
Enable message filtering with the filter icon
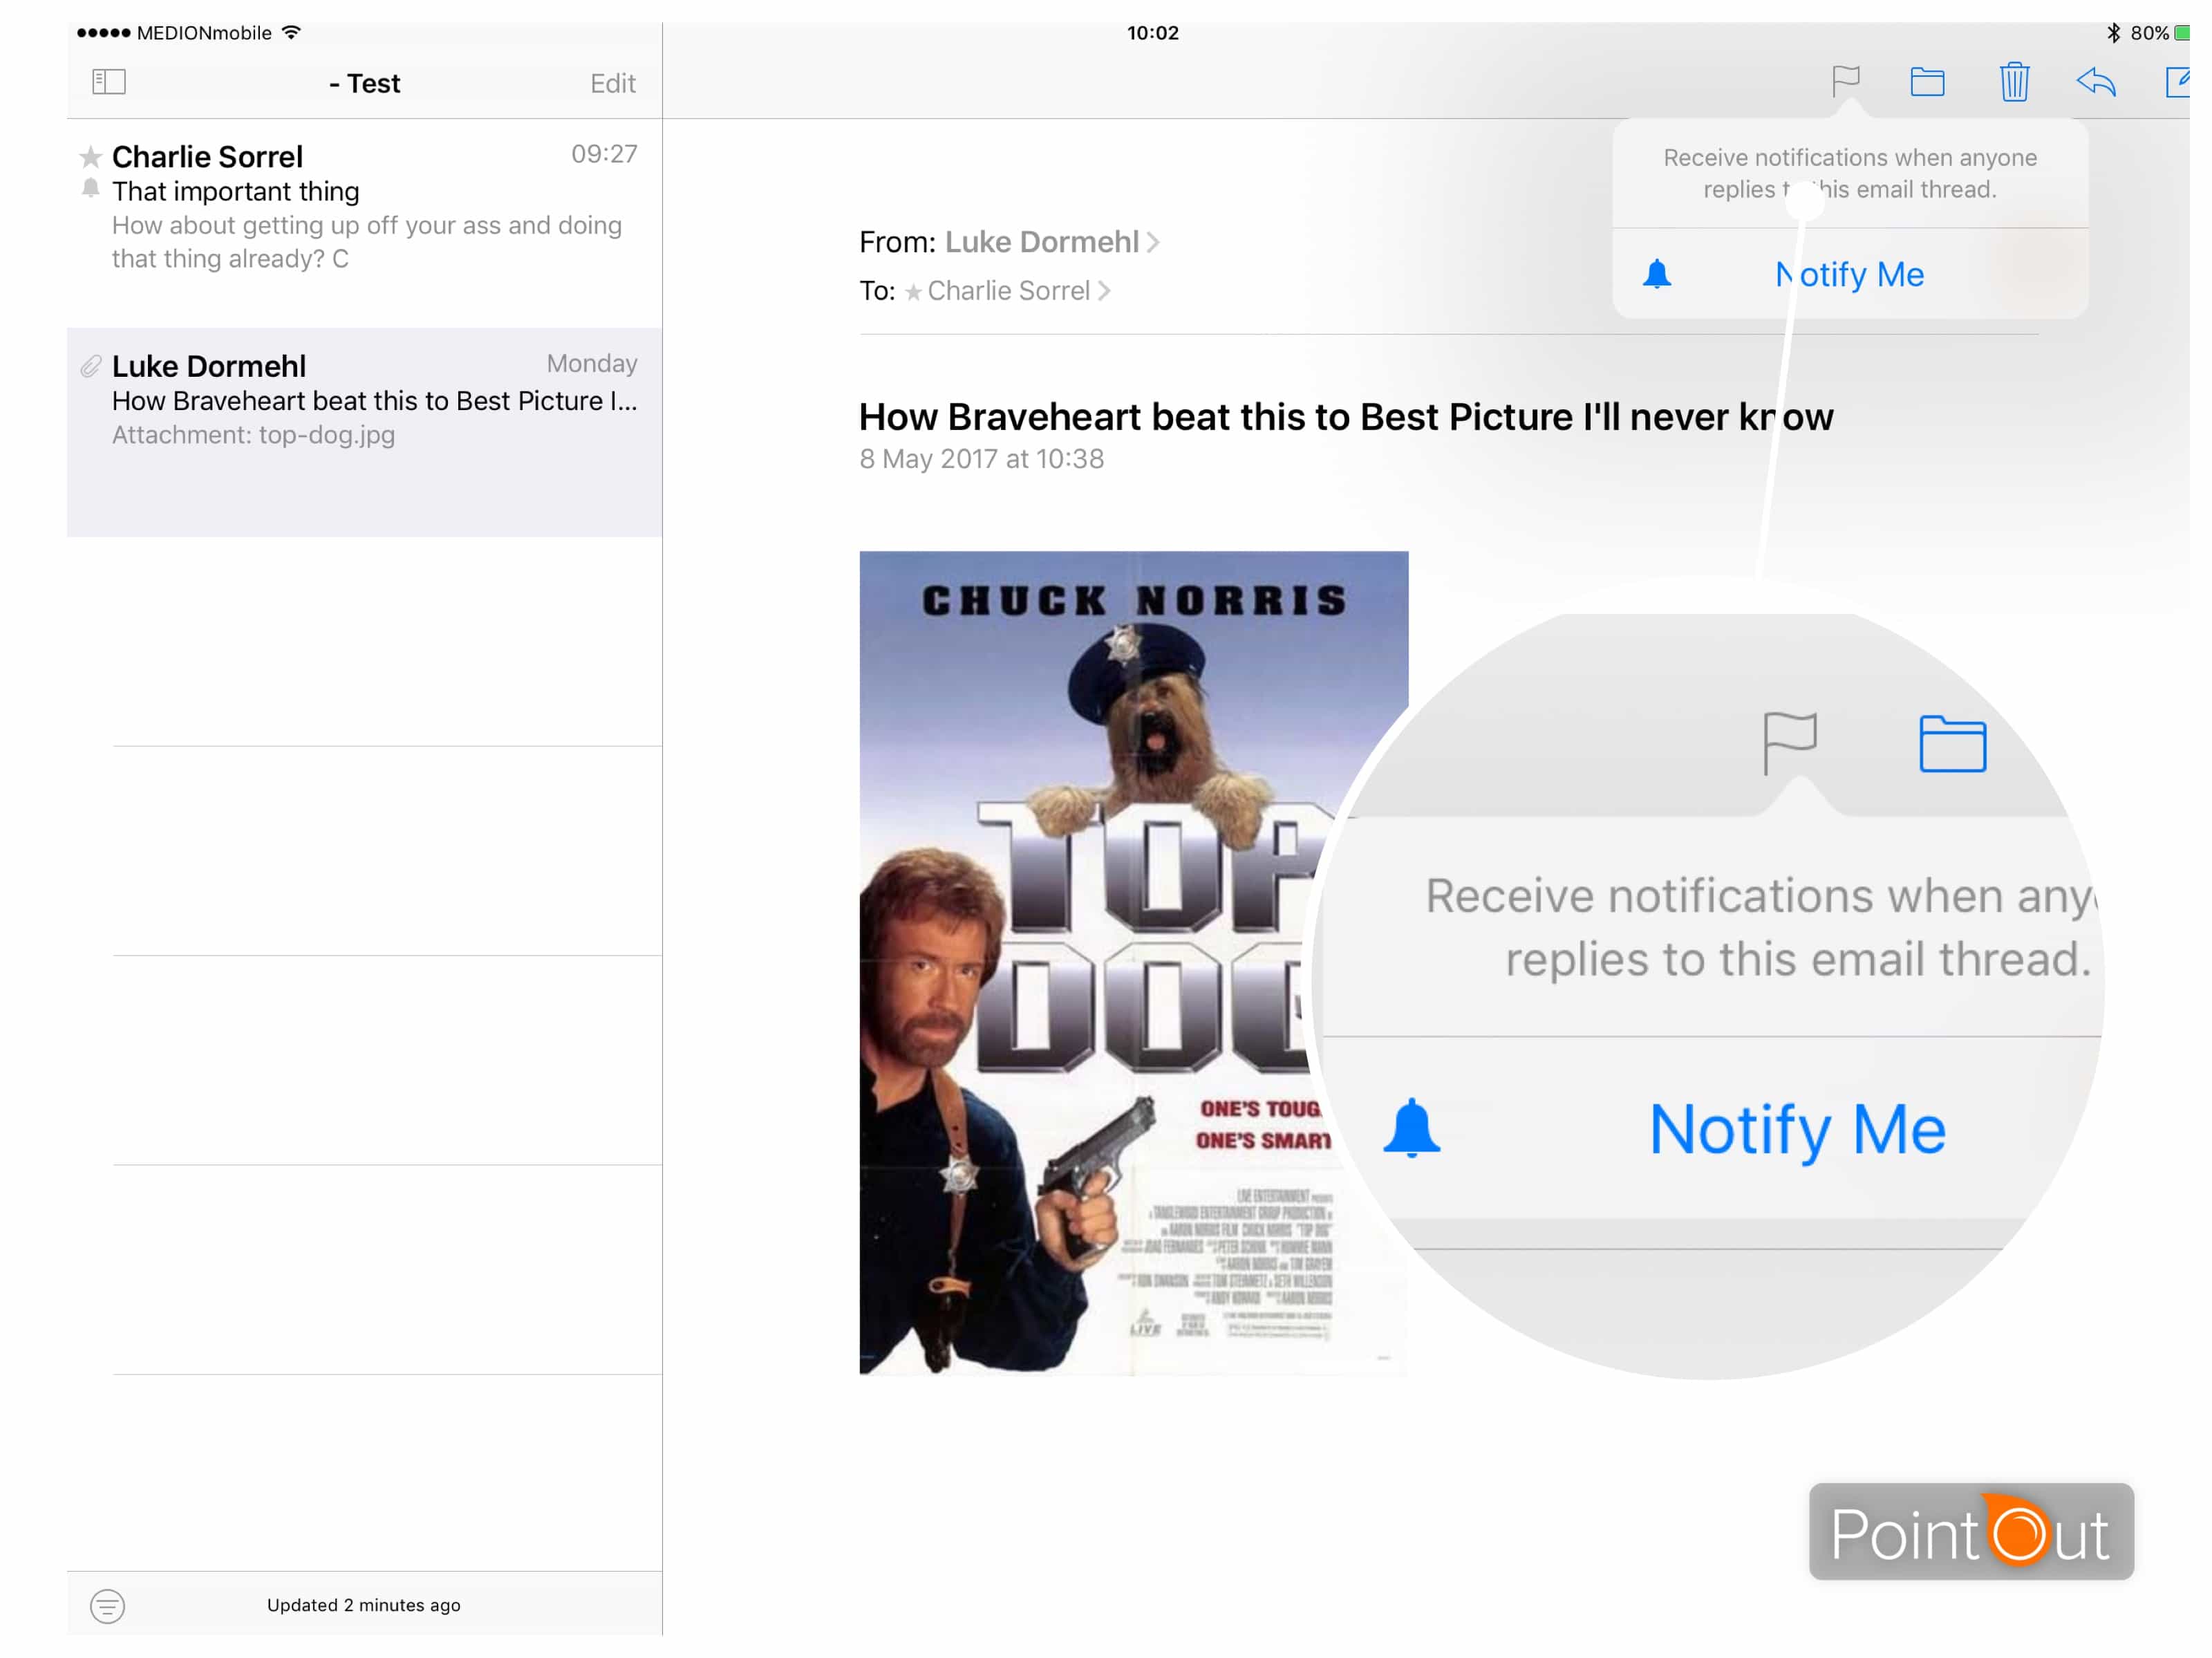point(109,1605)
